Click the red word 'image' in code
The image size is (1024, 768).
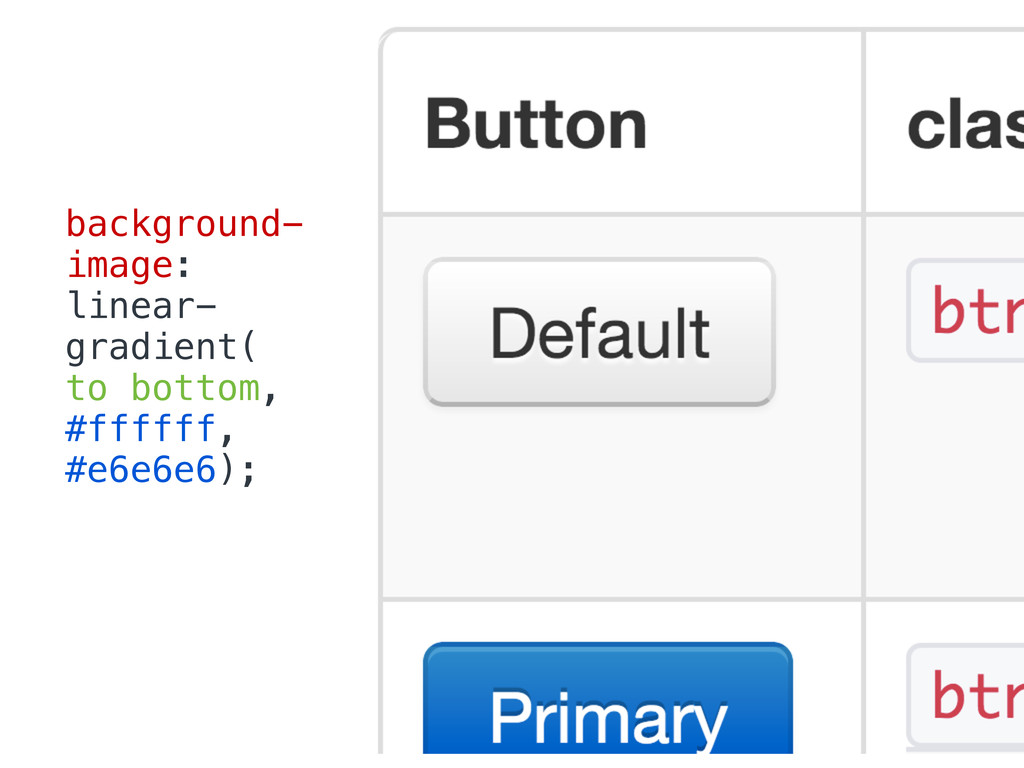pyautogui.click(x=120, y=265)
